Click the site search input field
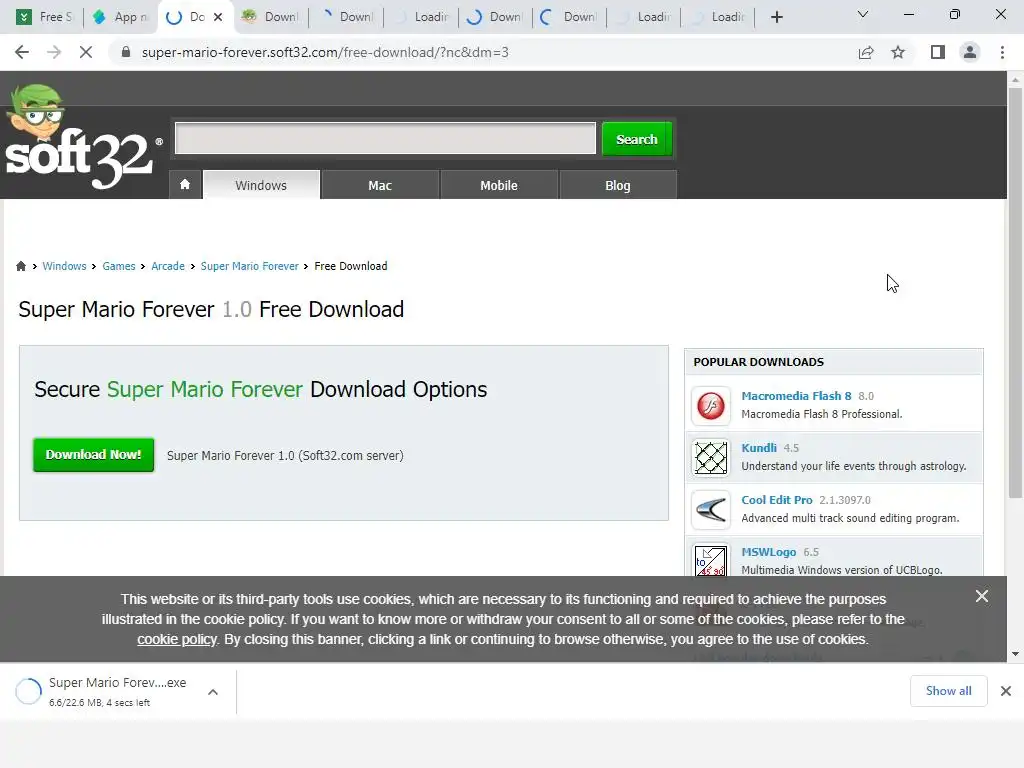 (x=385, y=138)
